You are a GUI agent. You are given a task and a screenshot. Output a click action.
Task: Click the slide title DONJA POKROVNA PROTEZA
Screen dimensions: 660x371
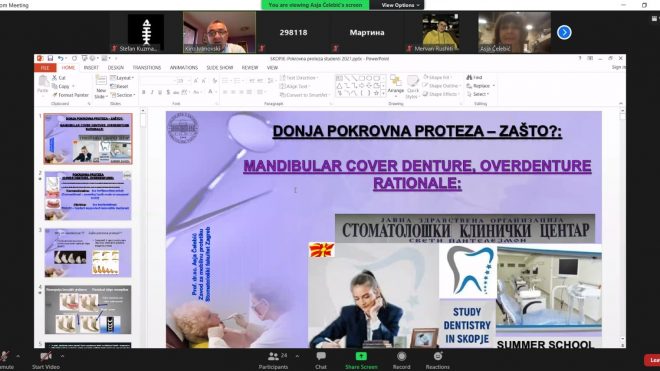point(417,131)
